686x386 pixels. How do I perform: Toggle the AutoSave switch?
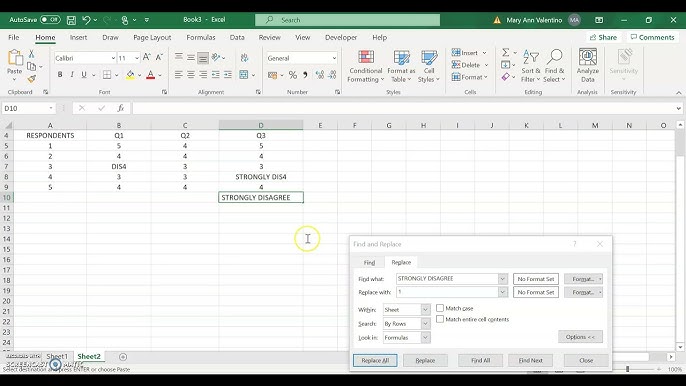50,20
